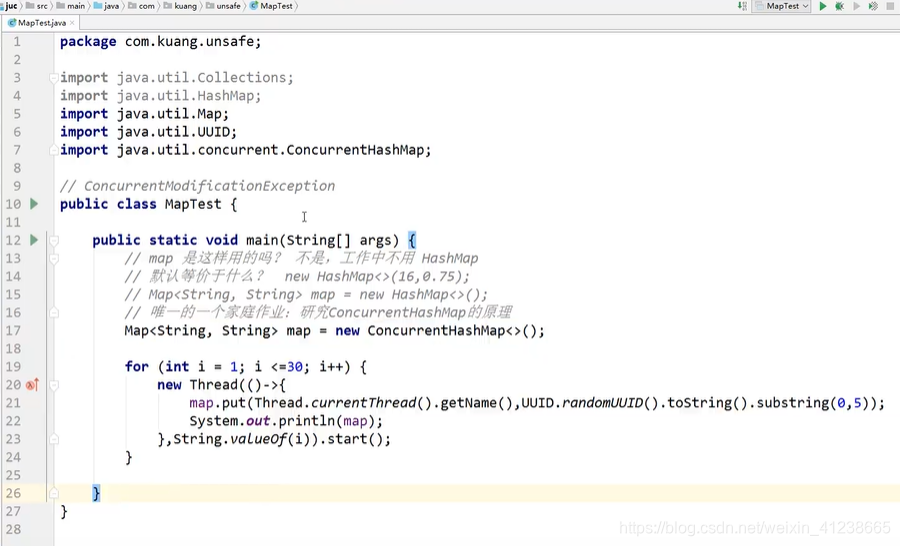Click method fold end marker on line 26
This screenshot has width=900, height=546.
coord(53,493)
